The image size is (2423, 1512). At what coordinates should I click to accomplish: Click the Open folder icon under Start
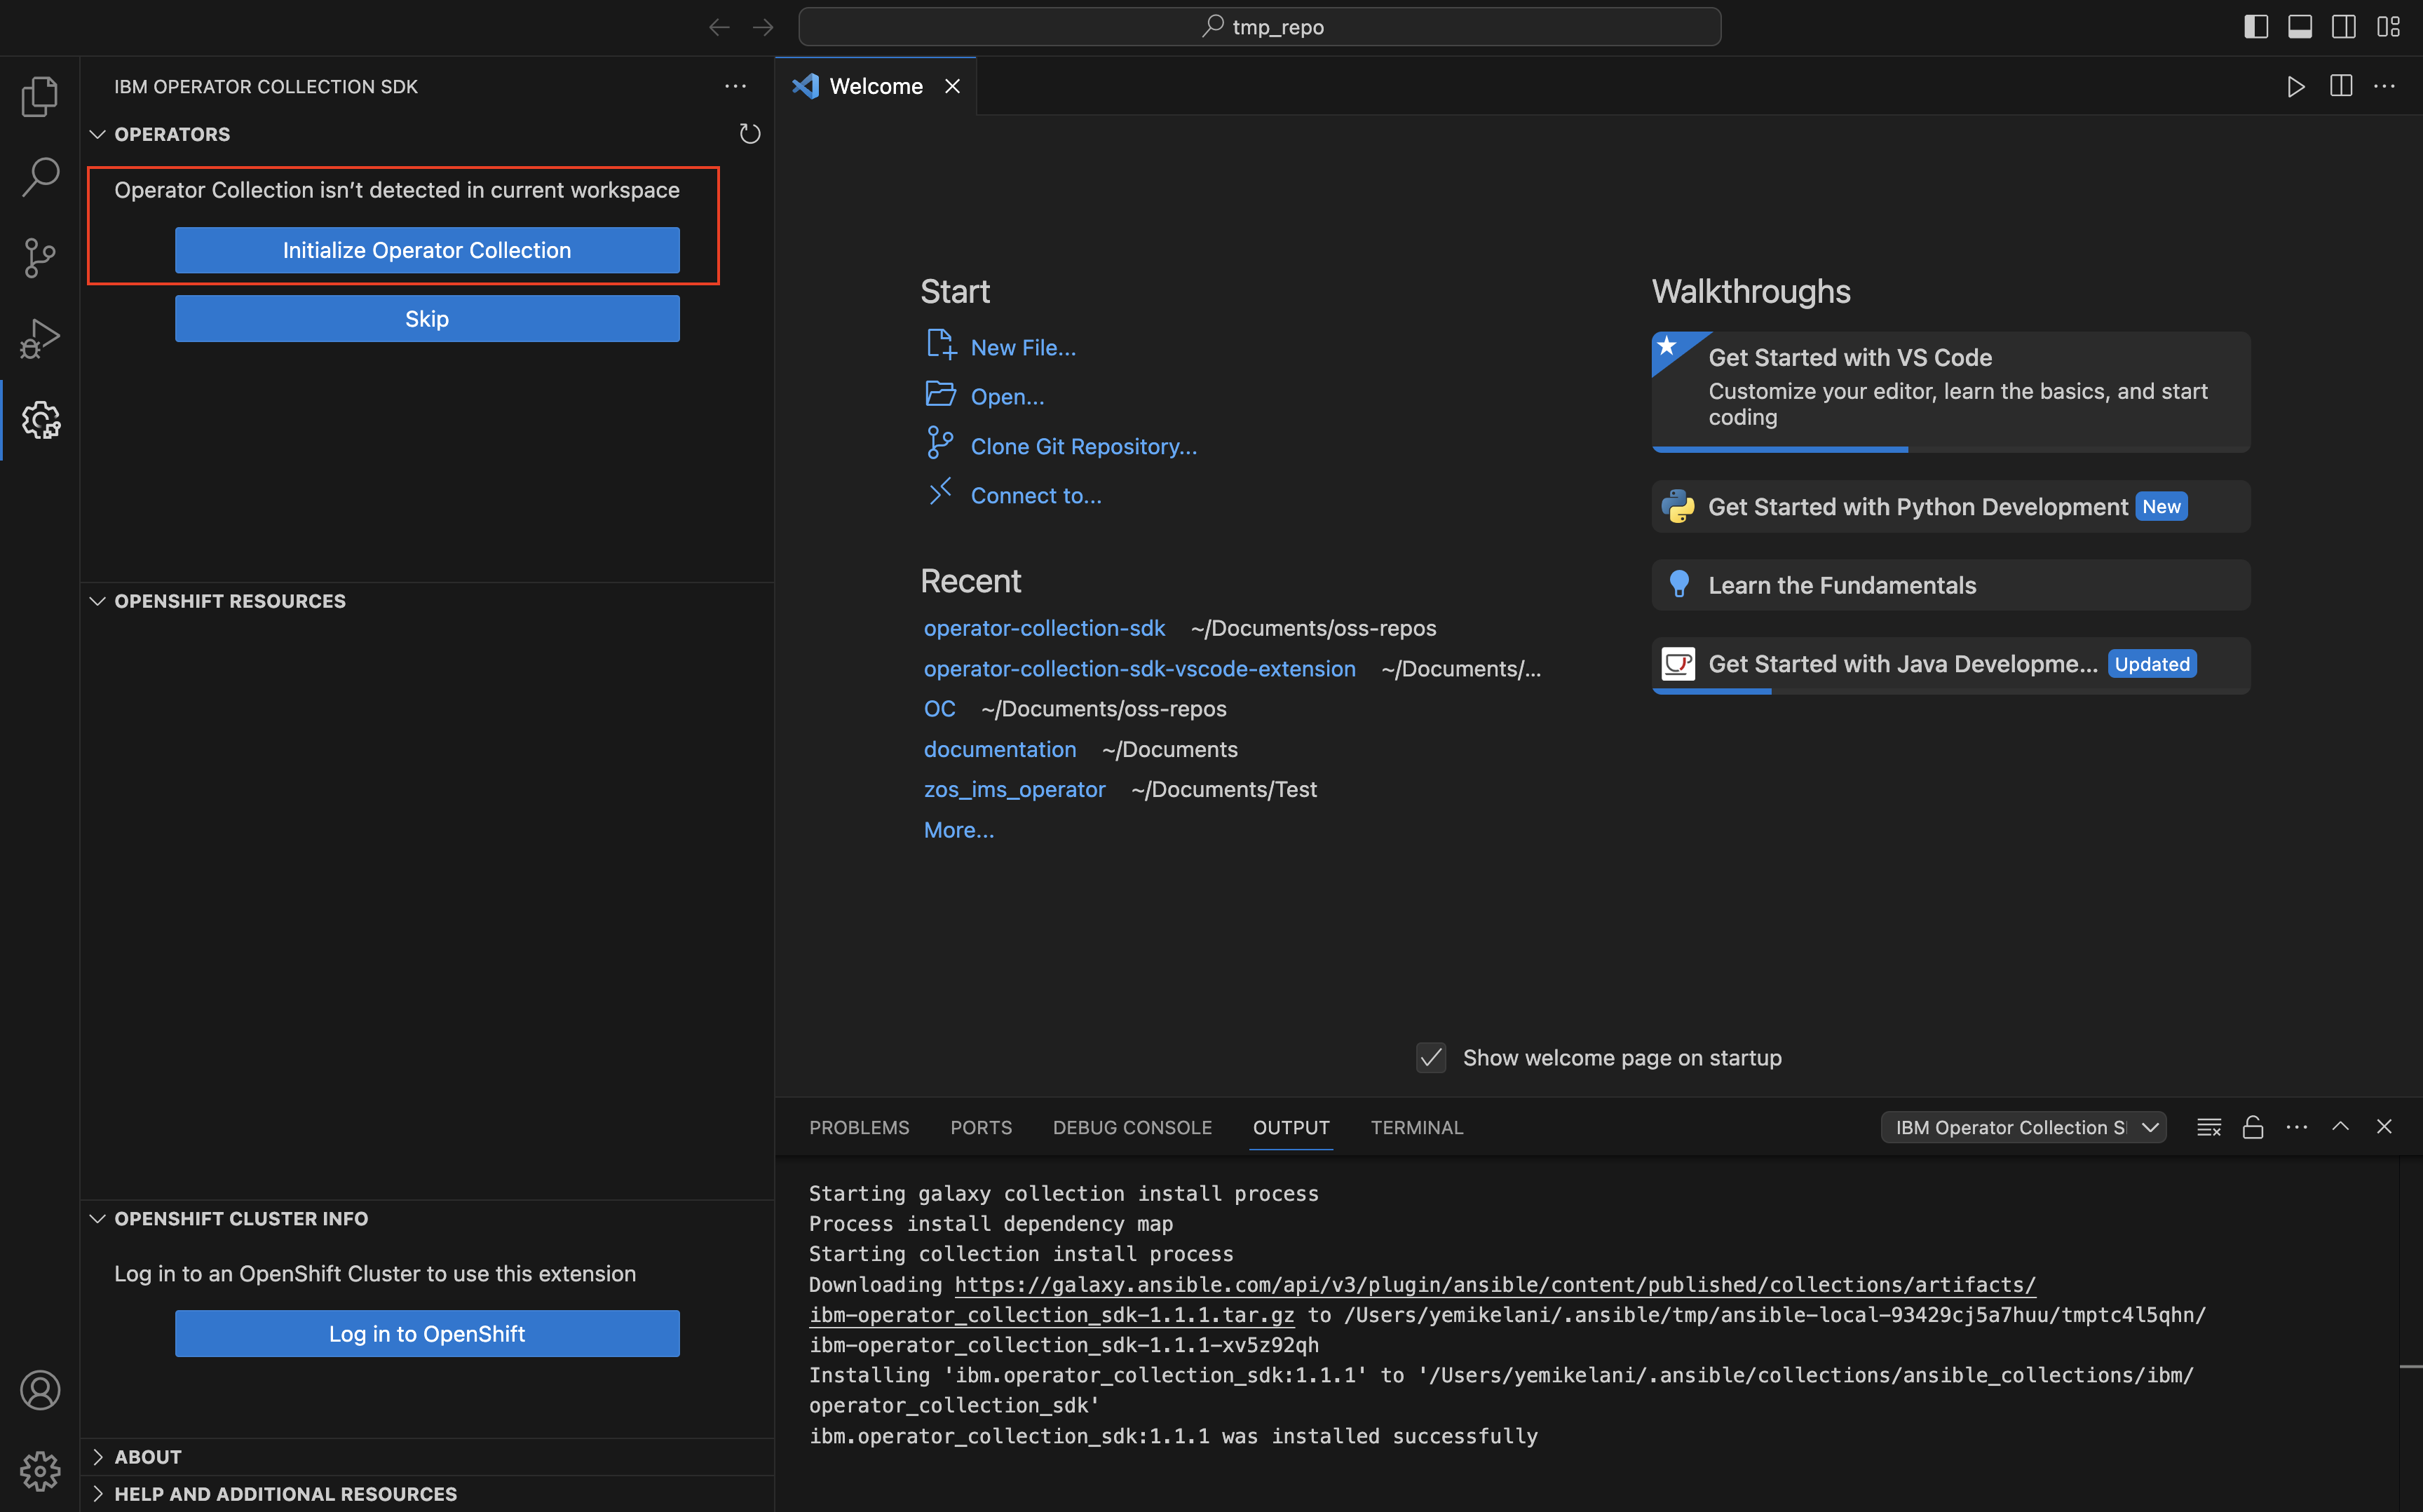(x=940, y=394)
